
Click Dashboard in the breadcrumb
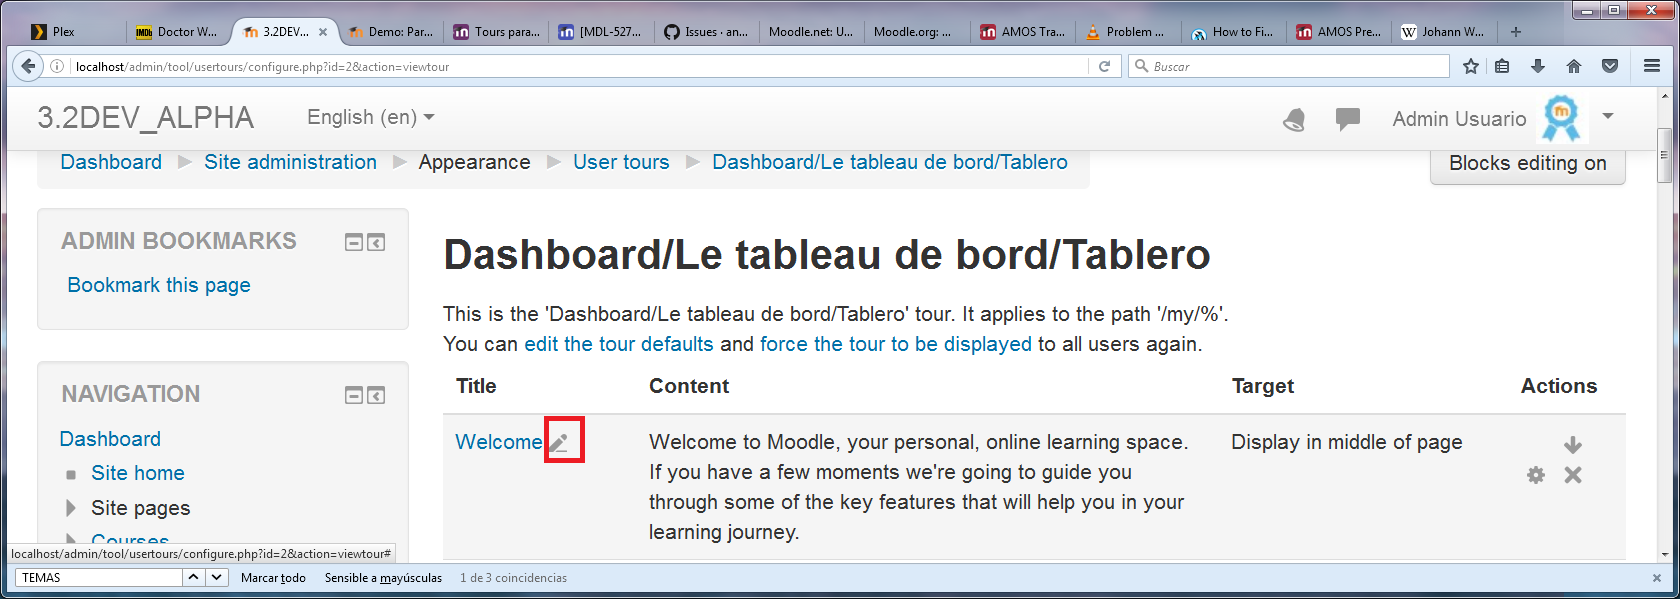(111, 162)
